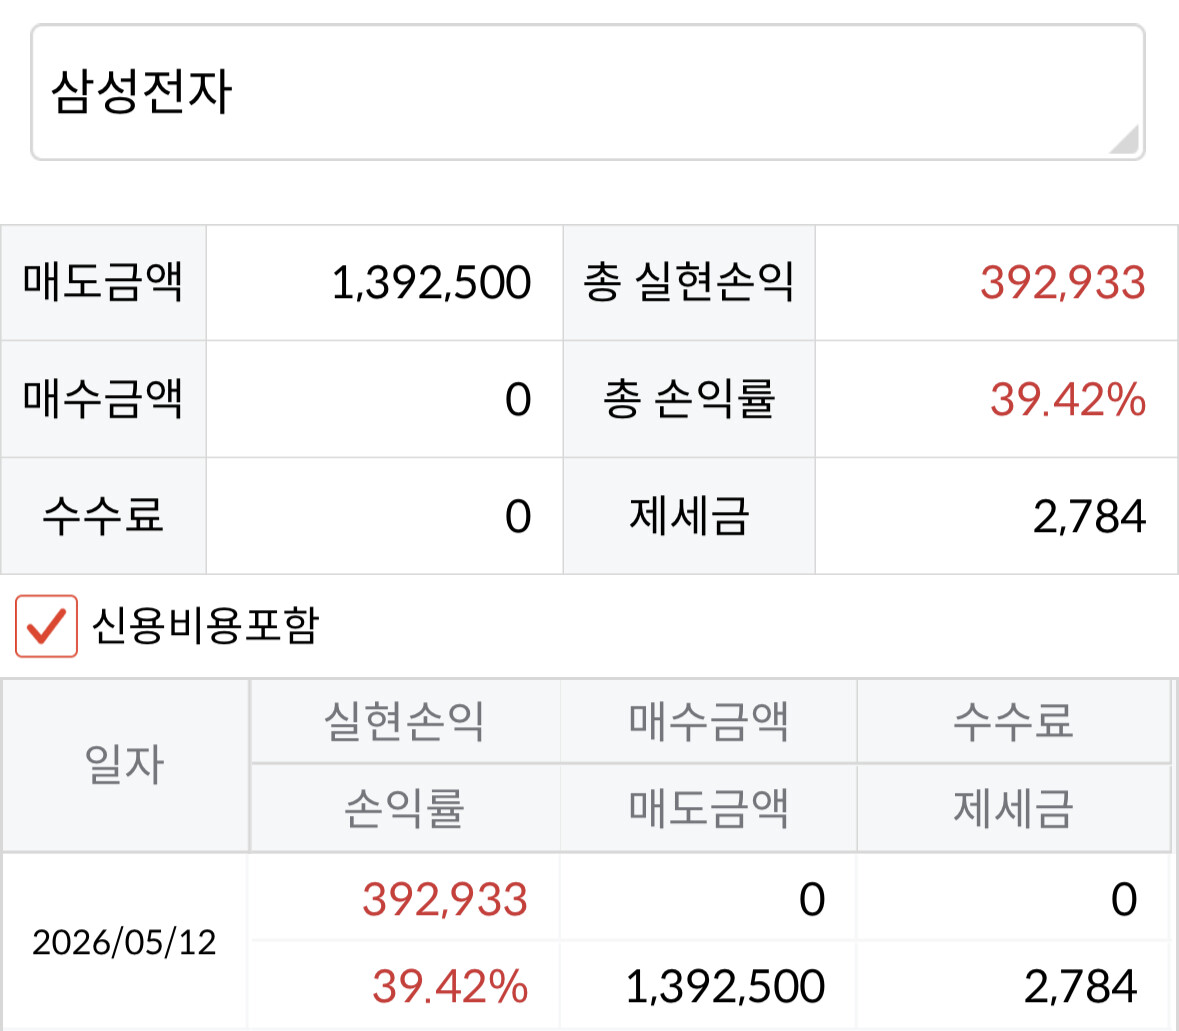Click the 수수료 summary label cell
Image resolution: width=1179 pixels, height=1031 pixels.
click(x=104, y=516)
